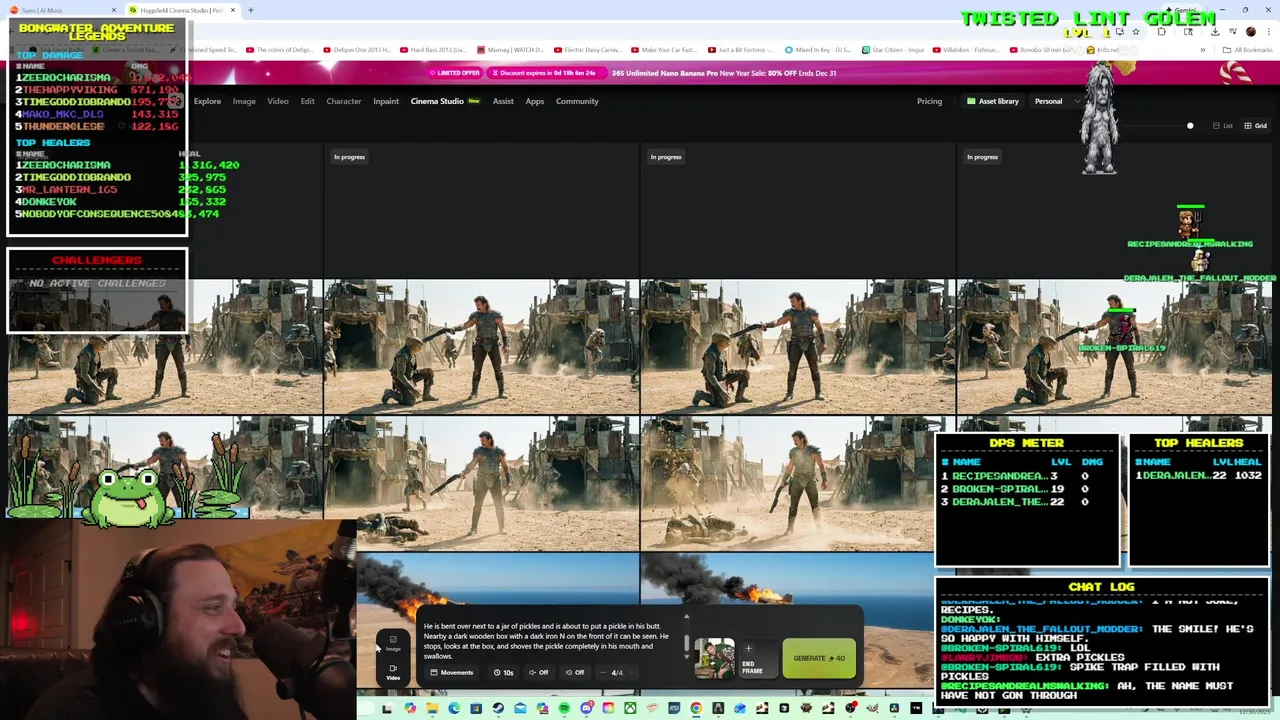Image resolution: width=1280 pixels, height=720 pixels.
Task: Open the Character section
Action: pyautogui.click(x=344, y=101)
